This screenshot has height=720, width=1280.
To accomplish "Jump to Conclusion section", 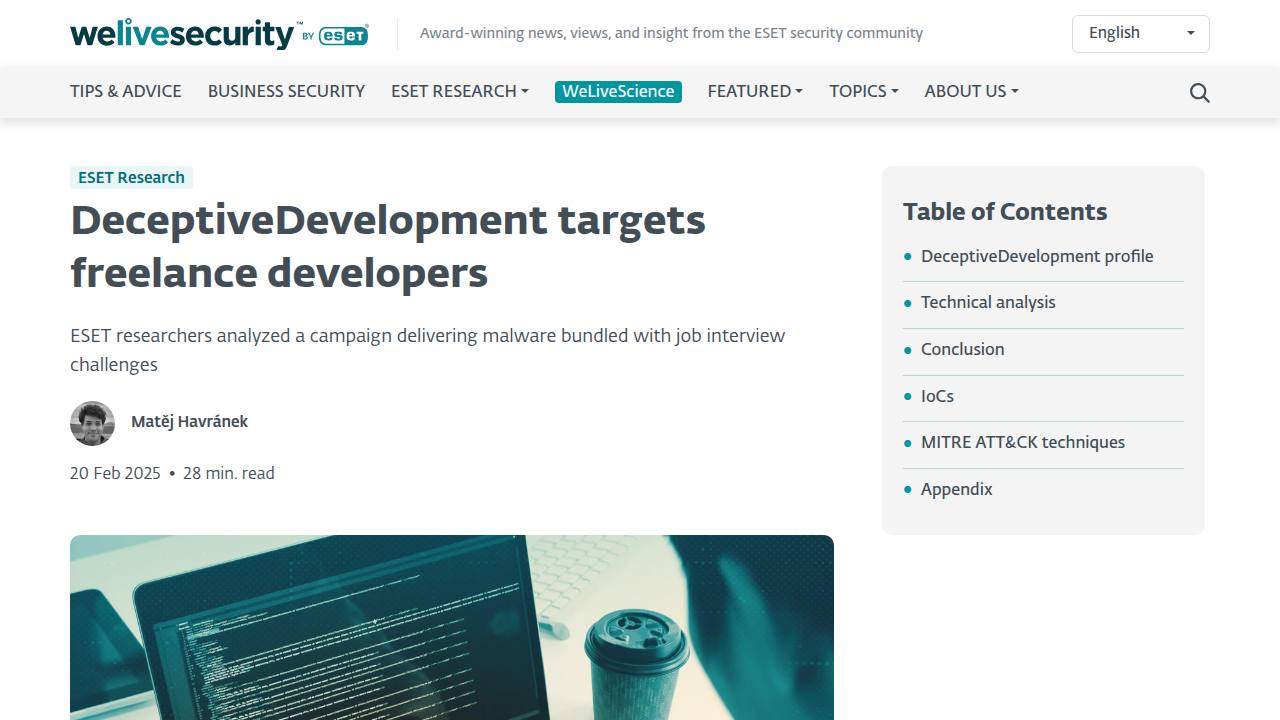I will pyautogui.click(x=962, y=349).
